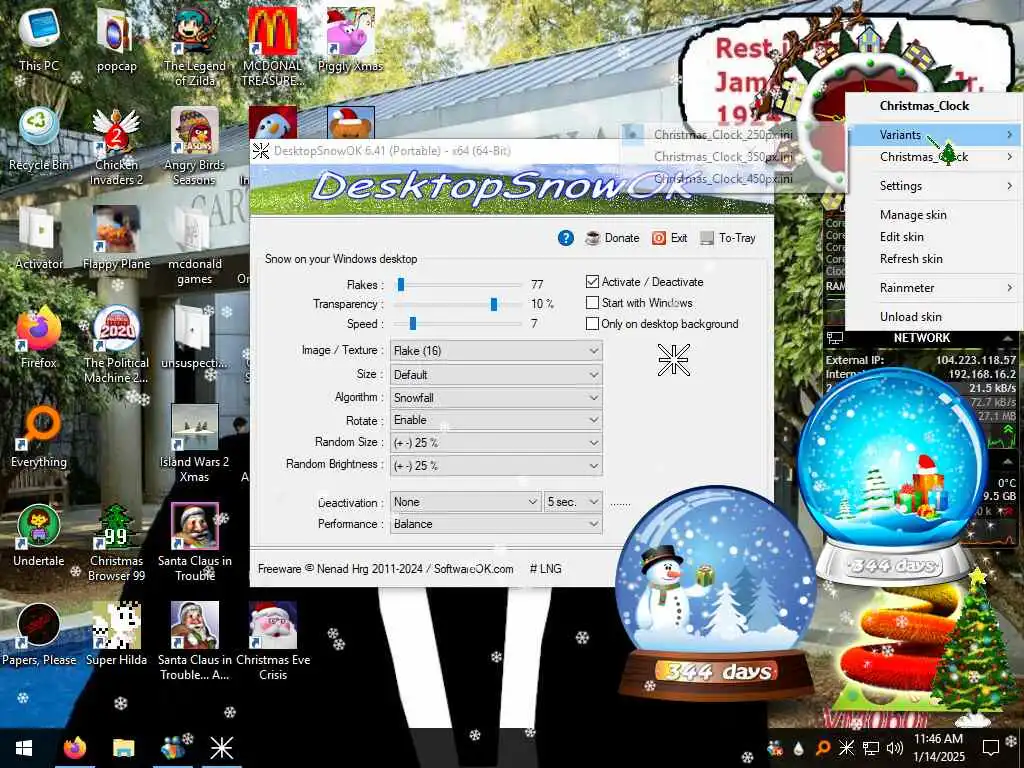Click the blue help question mark icon
Viewport: 1024px width, 768px height.
pos(566,238)
